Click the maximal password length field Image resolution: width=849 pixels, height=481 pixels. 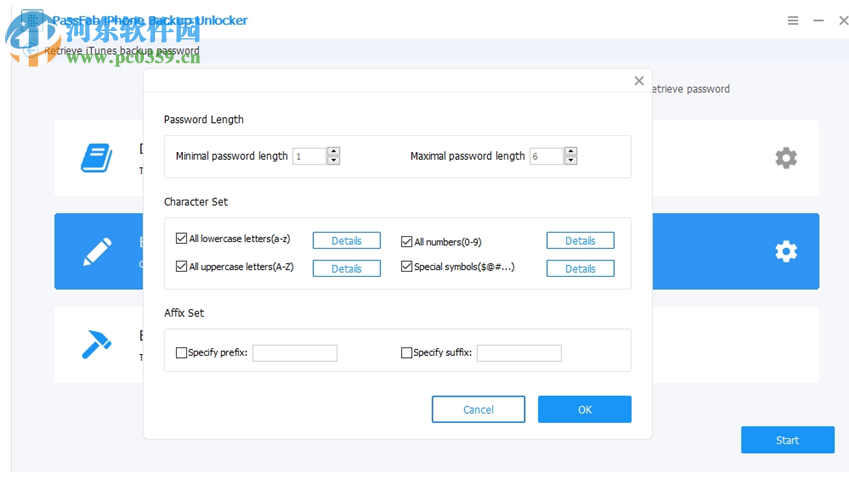click(x=546, y=157)
